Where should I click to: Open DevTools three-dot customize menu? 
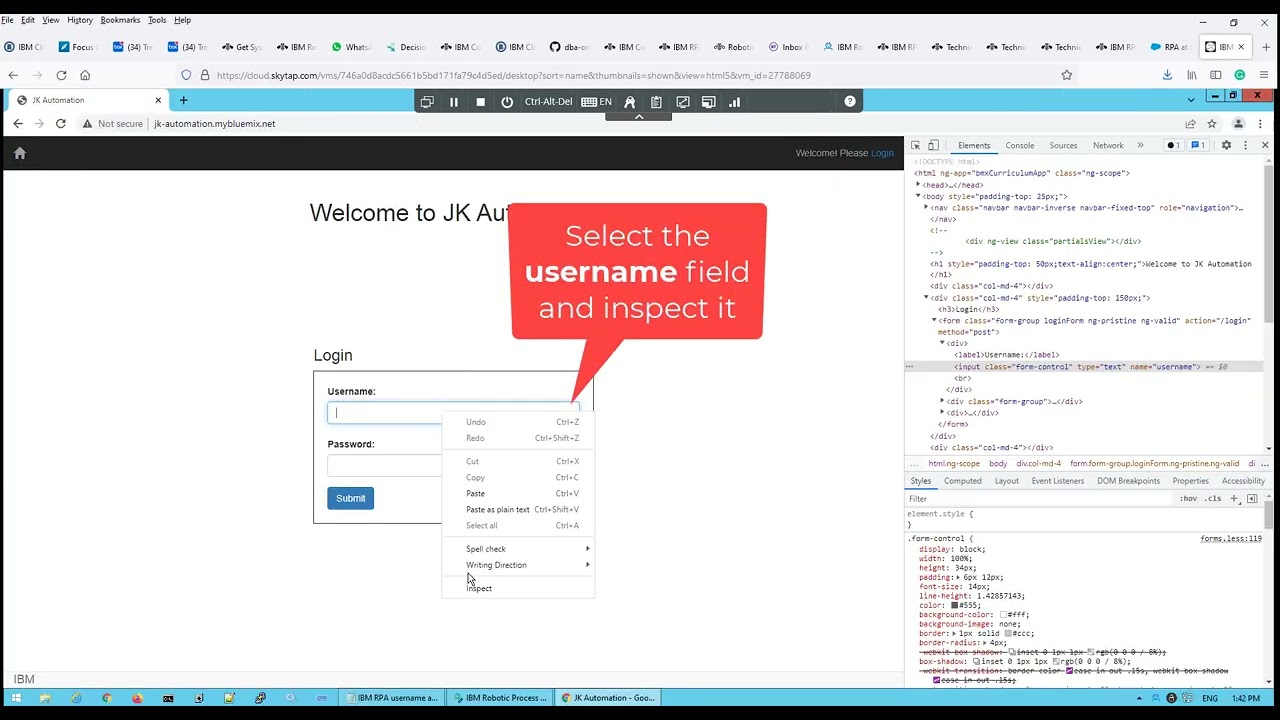point(1245,145)
